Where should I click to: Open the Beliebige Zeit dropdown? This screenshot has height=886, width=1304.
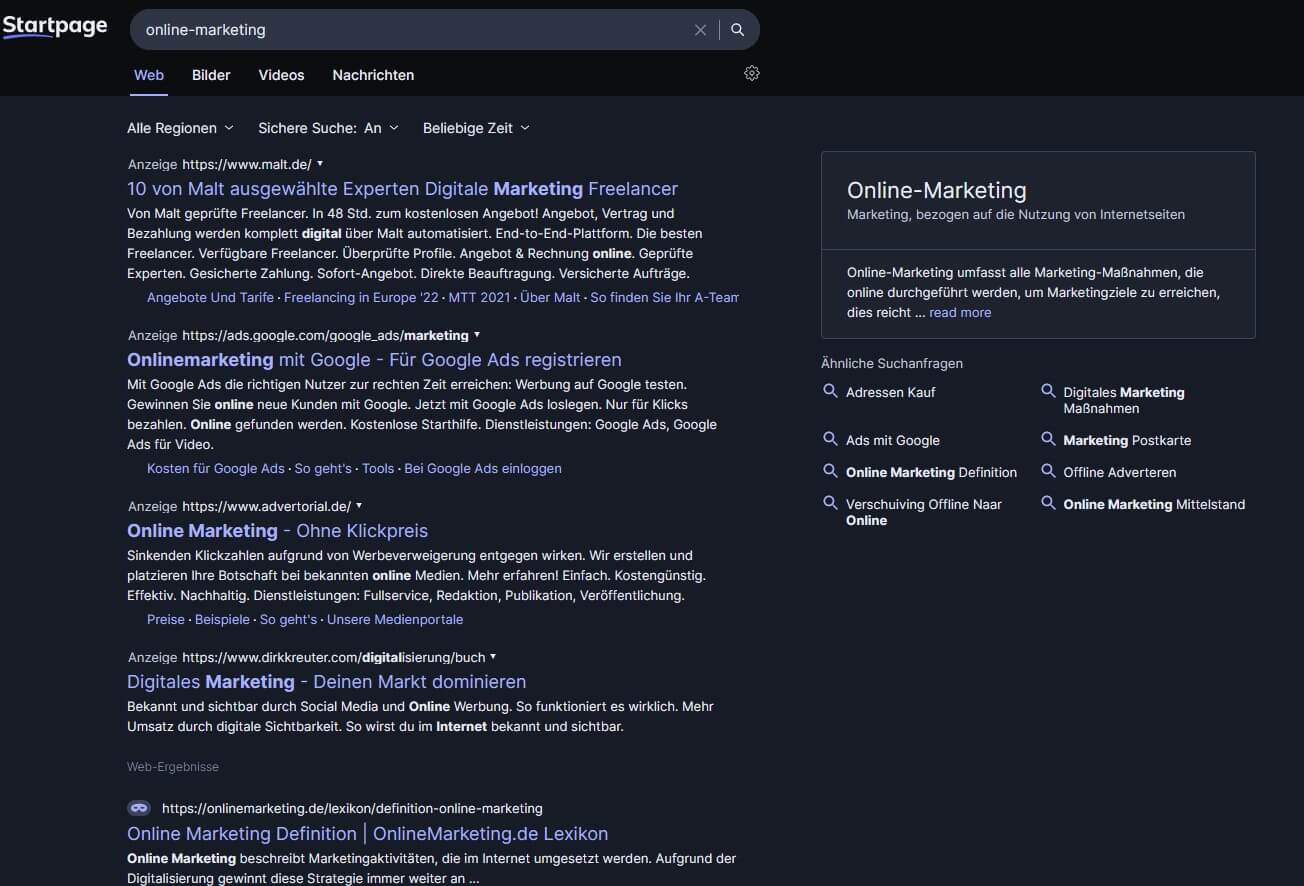point(476,128)
